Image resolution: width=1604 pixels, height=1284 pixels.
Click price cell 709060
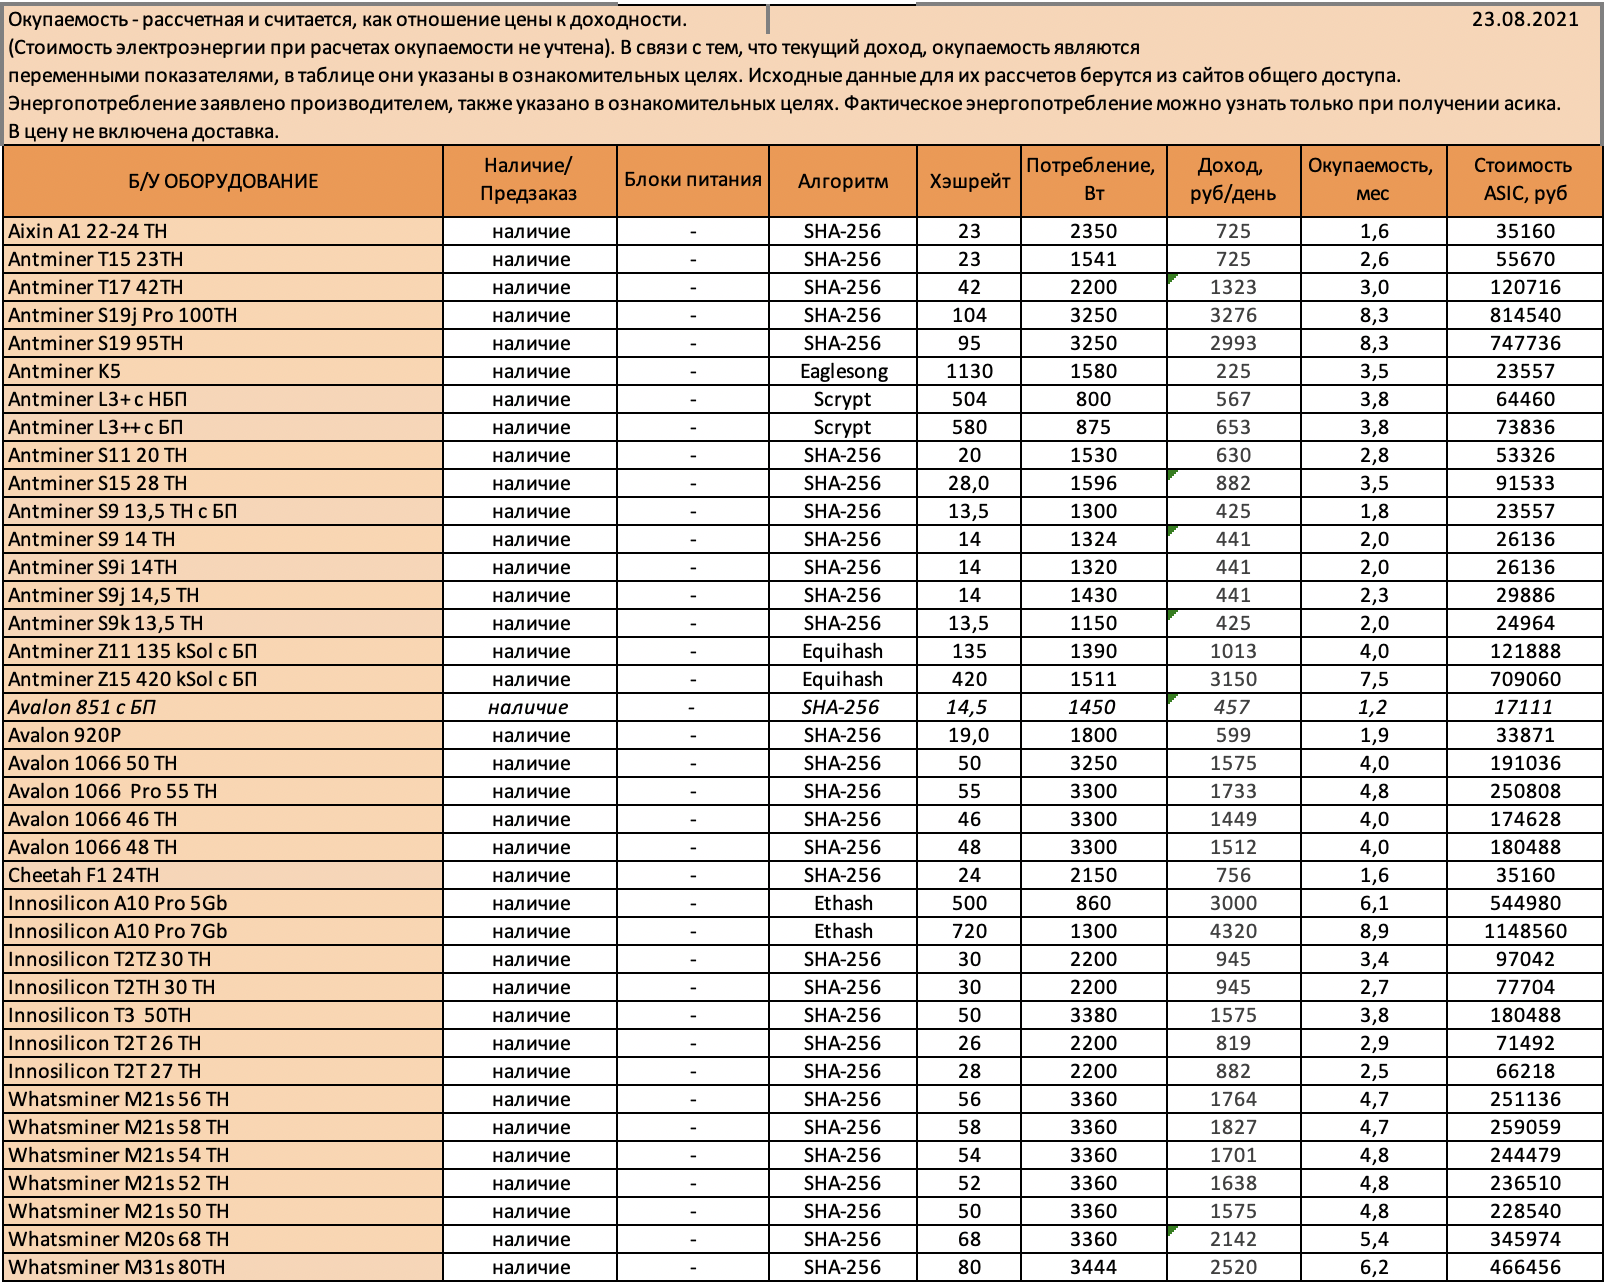(1524, 679)
